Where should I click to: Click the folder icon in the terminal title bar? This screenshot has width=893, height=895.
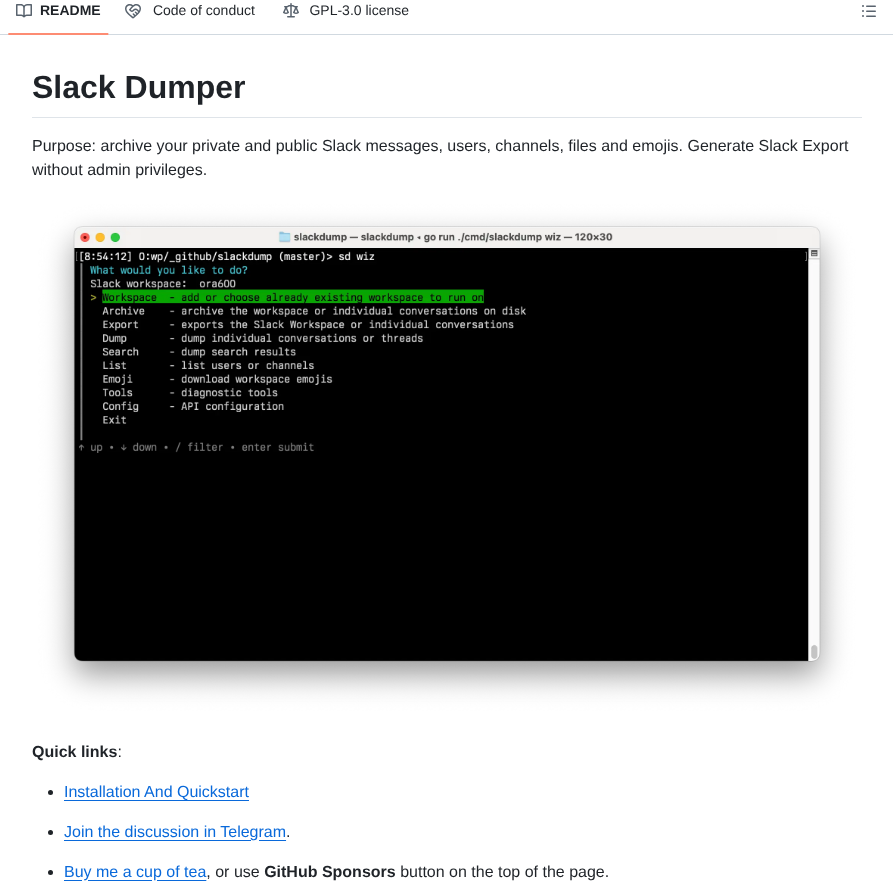(283, 237)
